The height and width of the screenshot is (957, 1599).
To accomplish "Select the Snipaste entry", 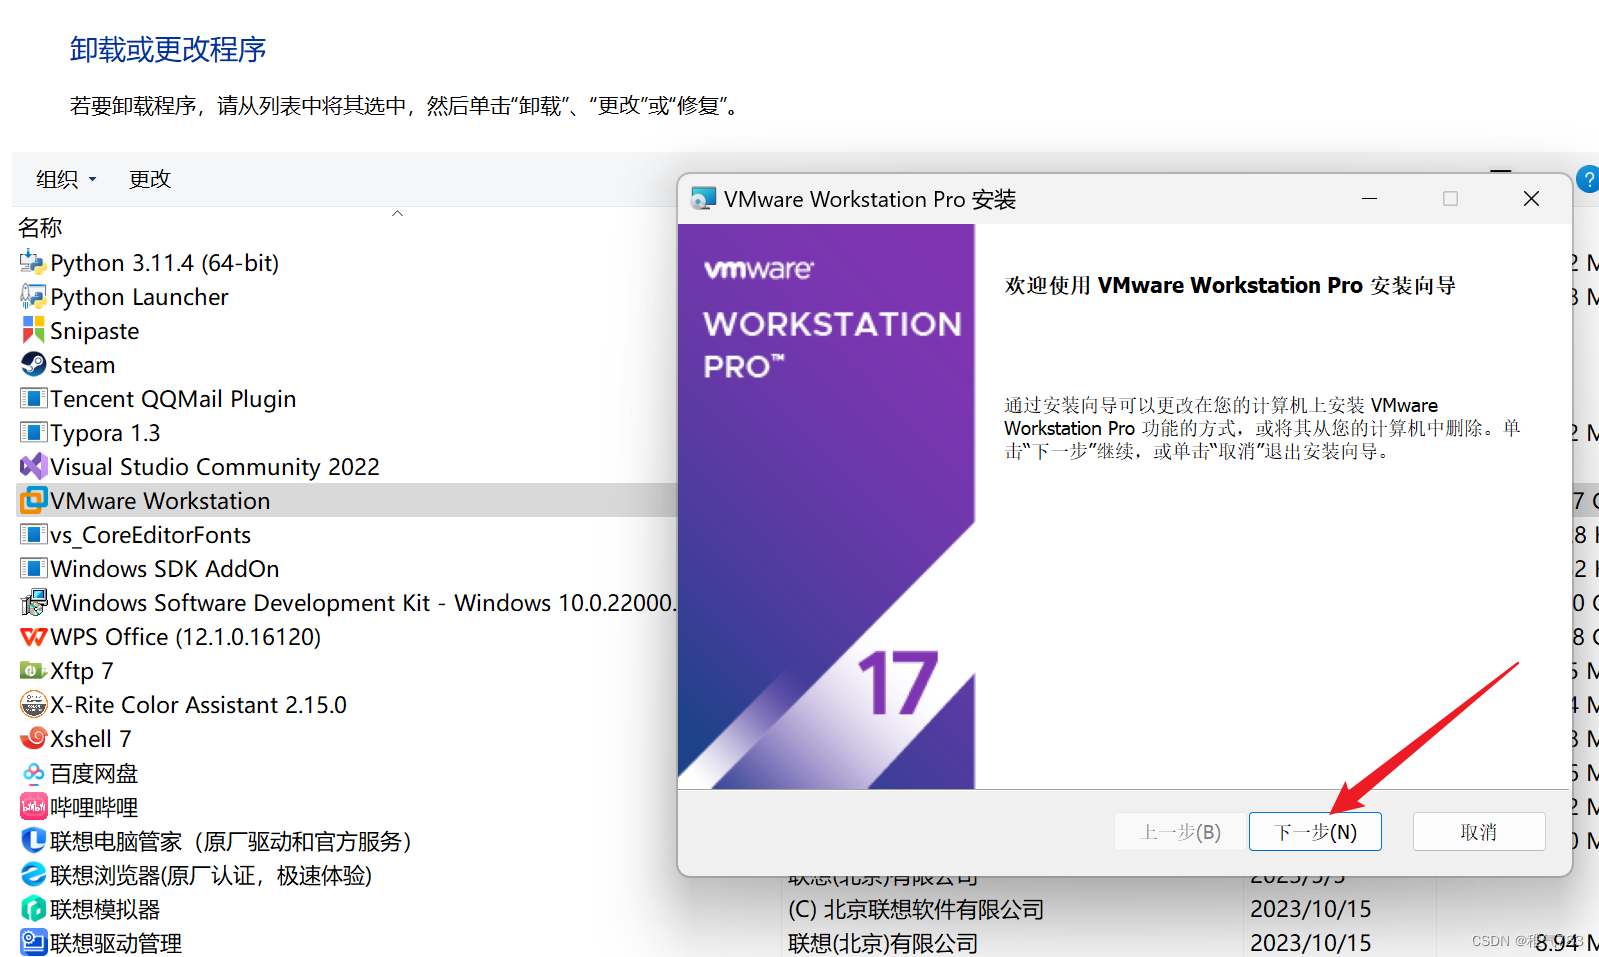I will (x=94, y=331).
